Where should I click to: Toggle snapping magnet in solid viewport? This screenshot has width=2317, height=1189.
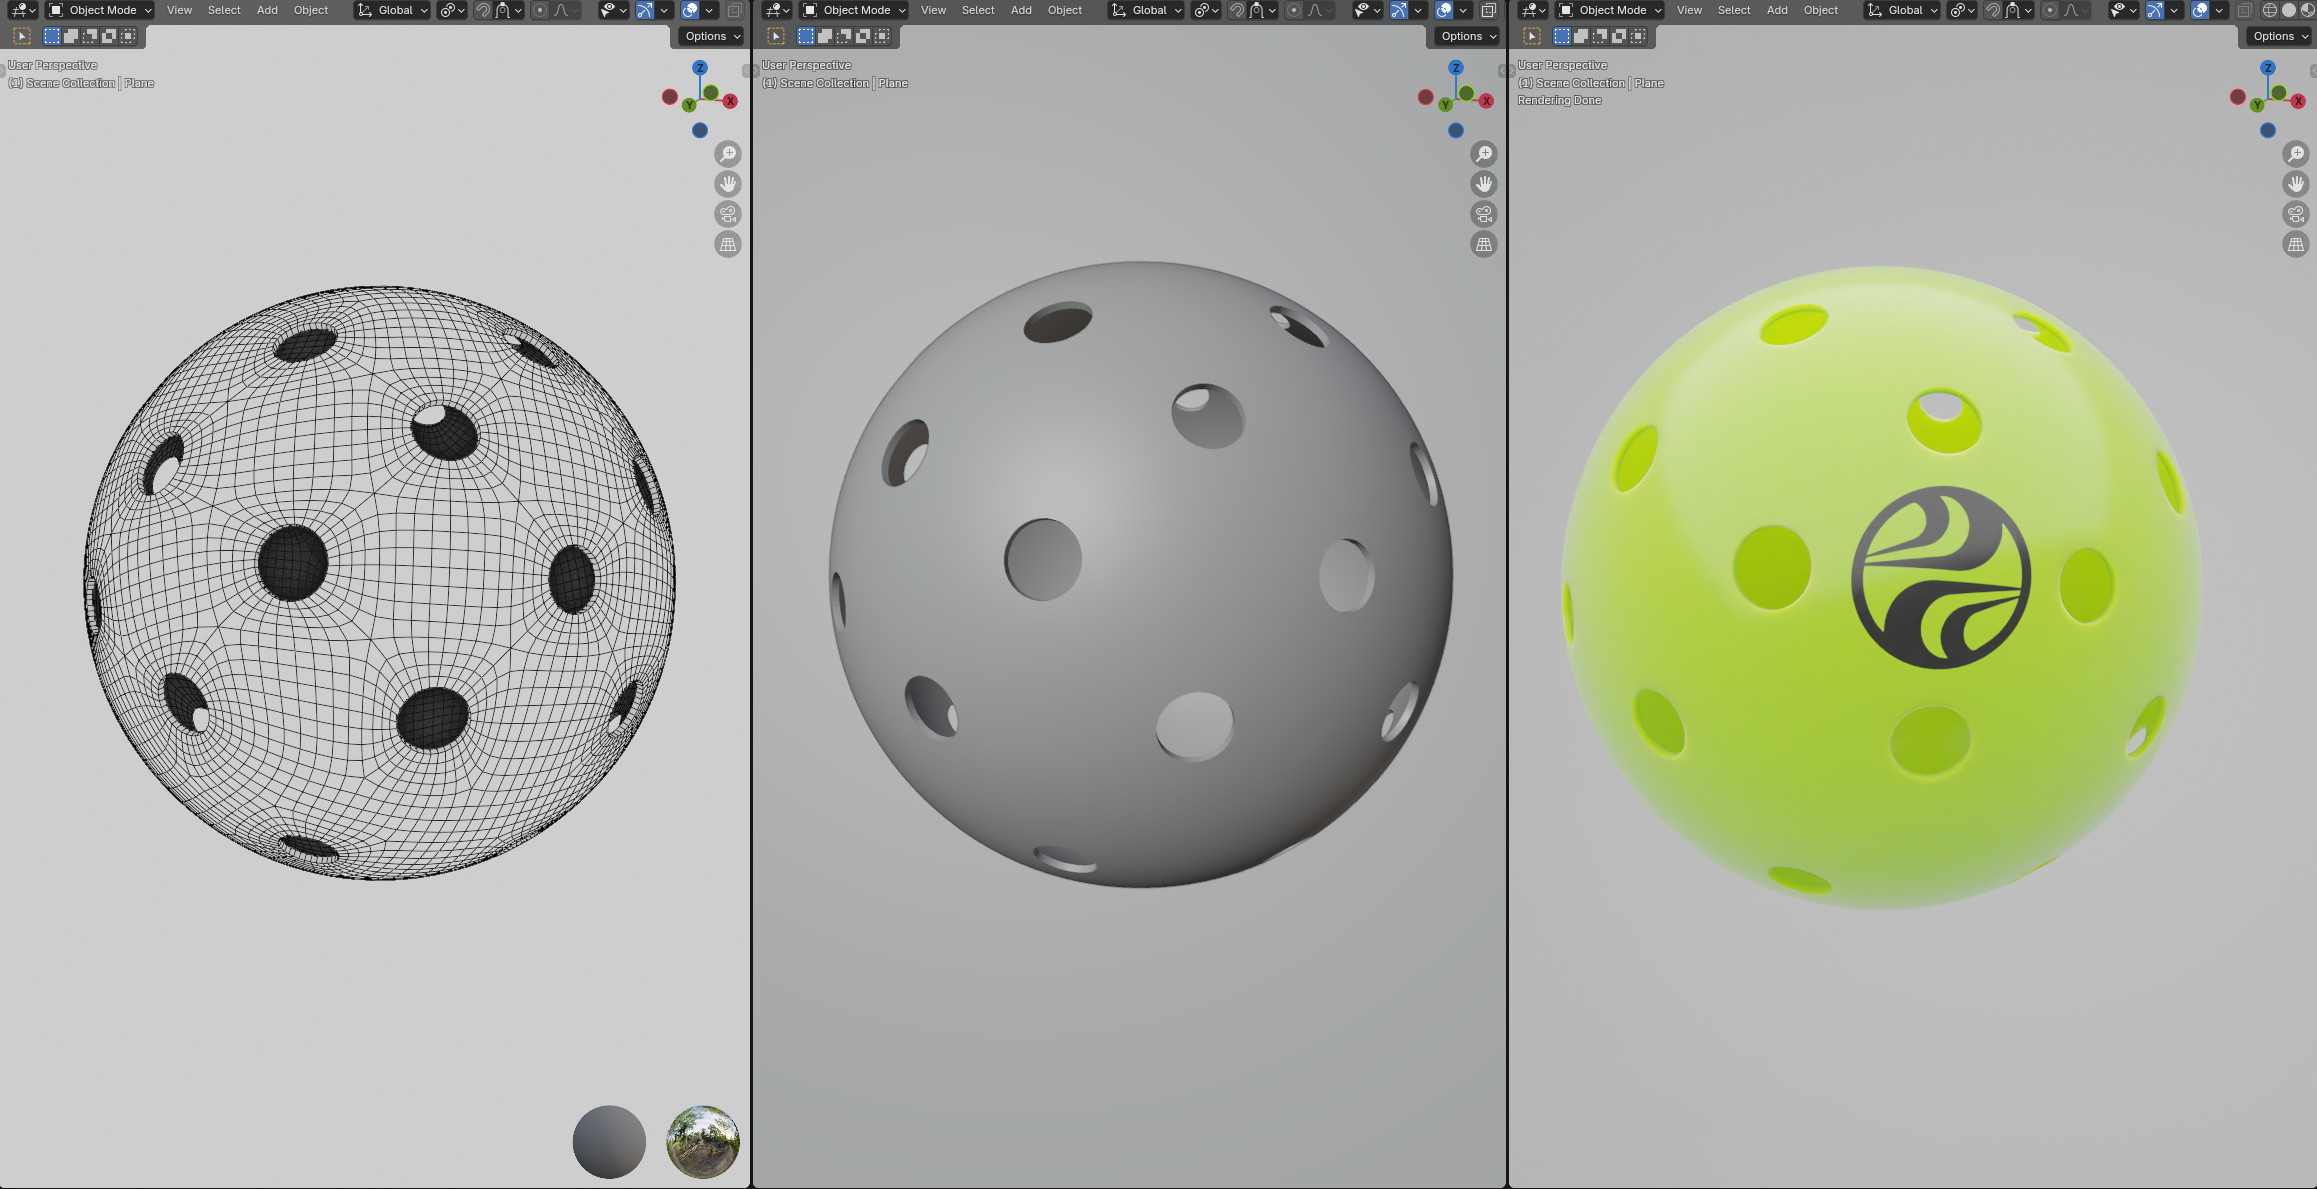1237,10
